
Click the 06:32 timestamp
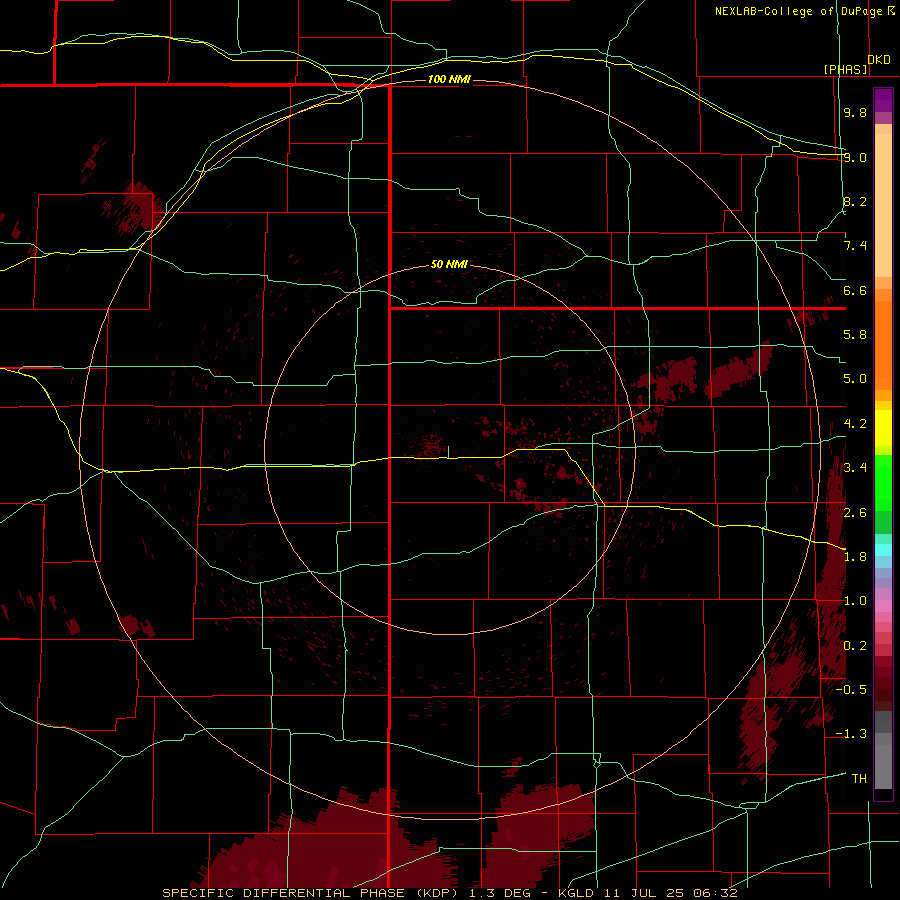715,893
